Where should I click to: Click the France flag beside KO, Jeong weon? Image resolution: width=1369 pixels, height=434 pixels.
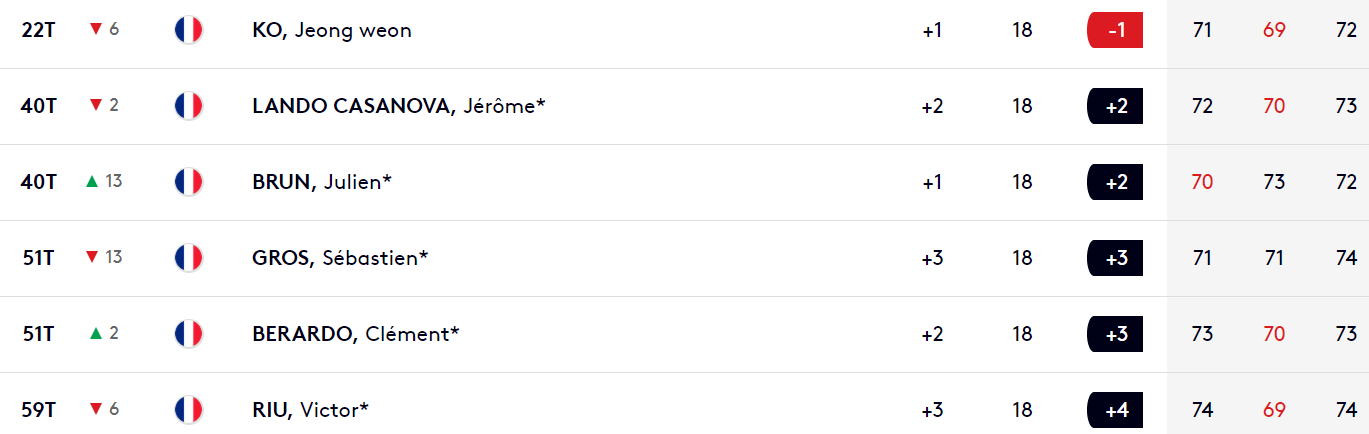point(188,30)
